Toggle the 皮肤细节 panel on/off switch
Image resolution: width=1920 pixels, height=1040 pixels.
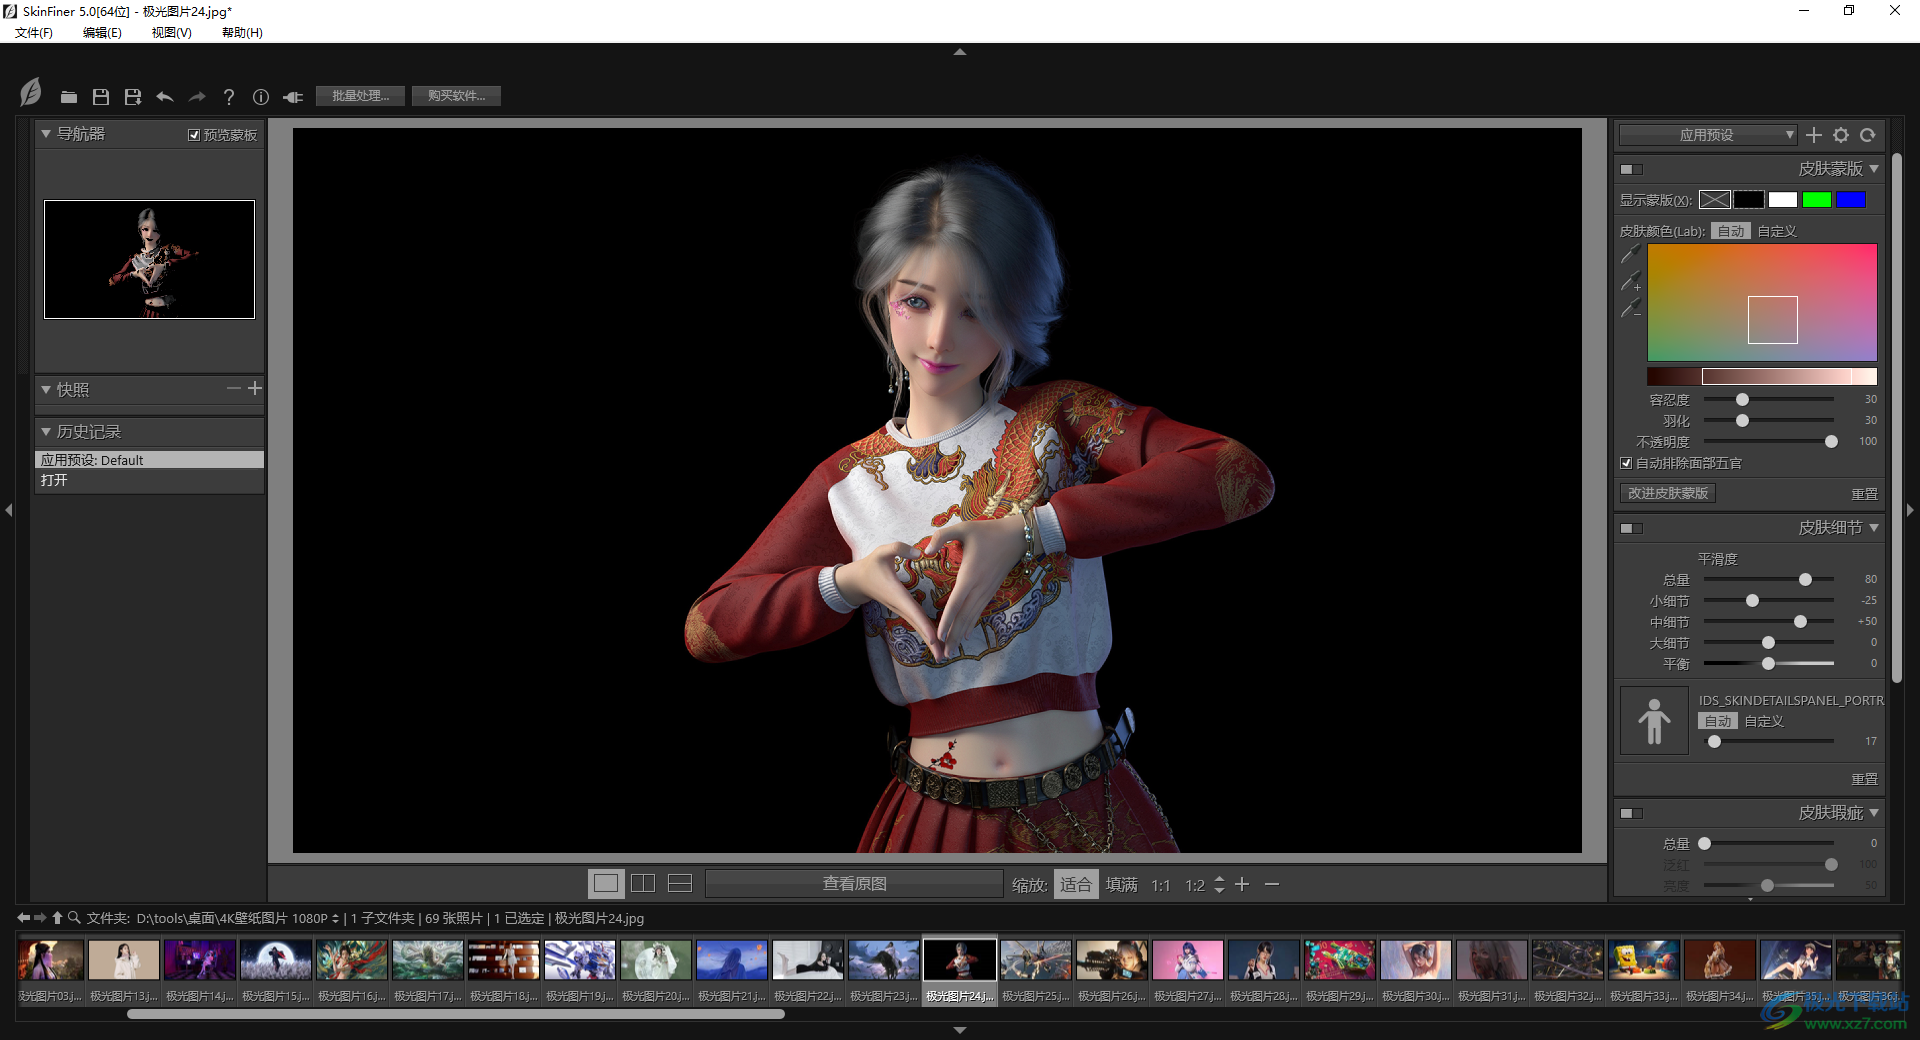[1632, 528]
